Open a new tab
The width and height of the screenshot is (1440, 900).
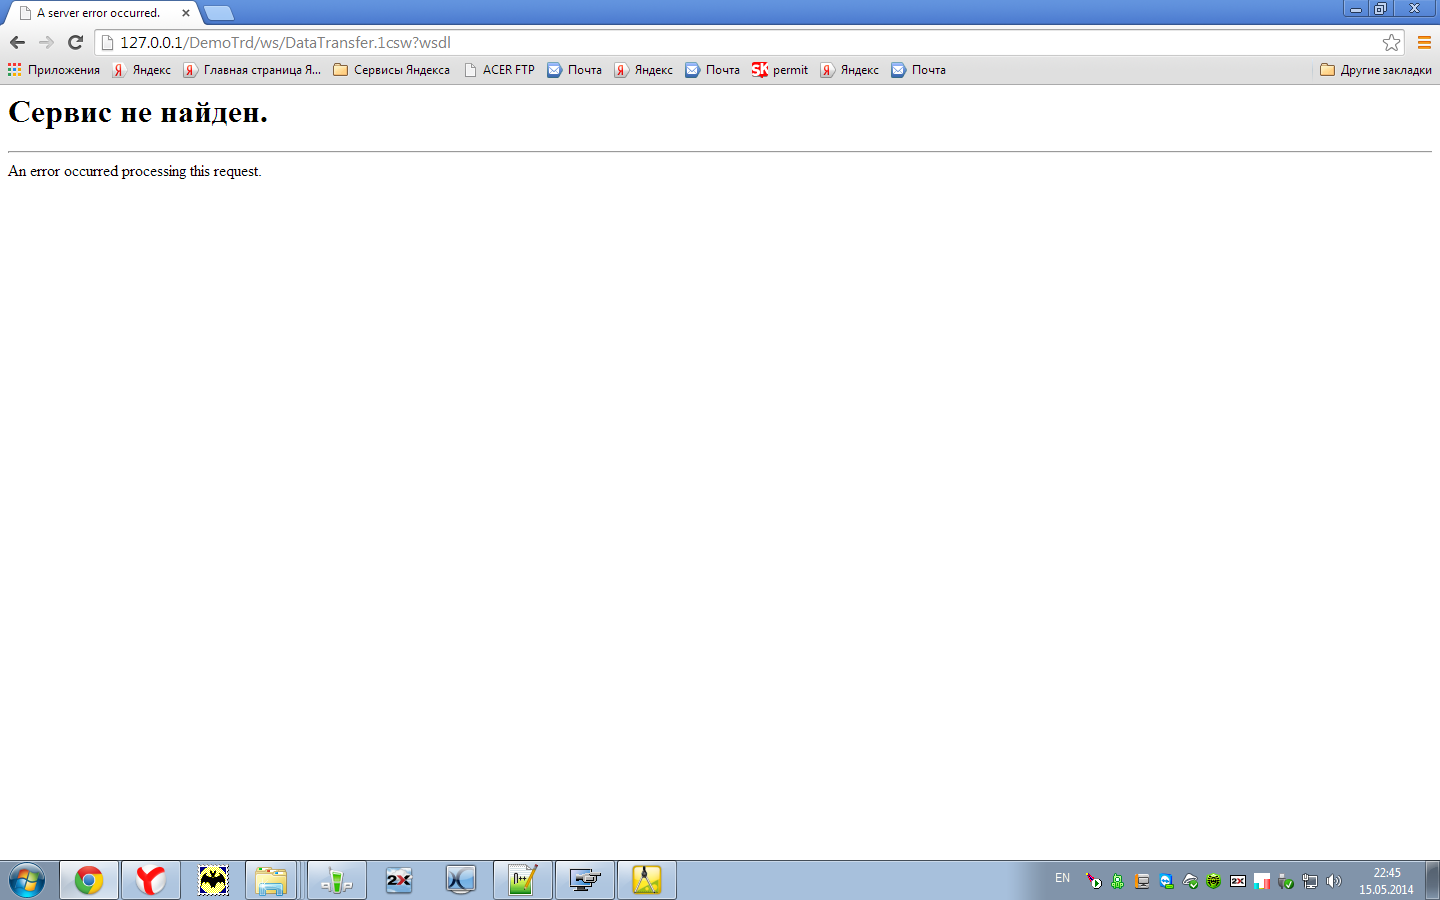click(x=218, y=13)
